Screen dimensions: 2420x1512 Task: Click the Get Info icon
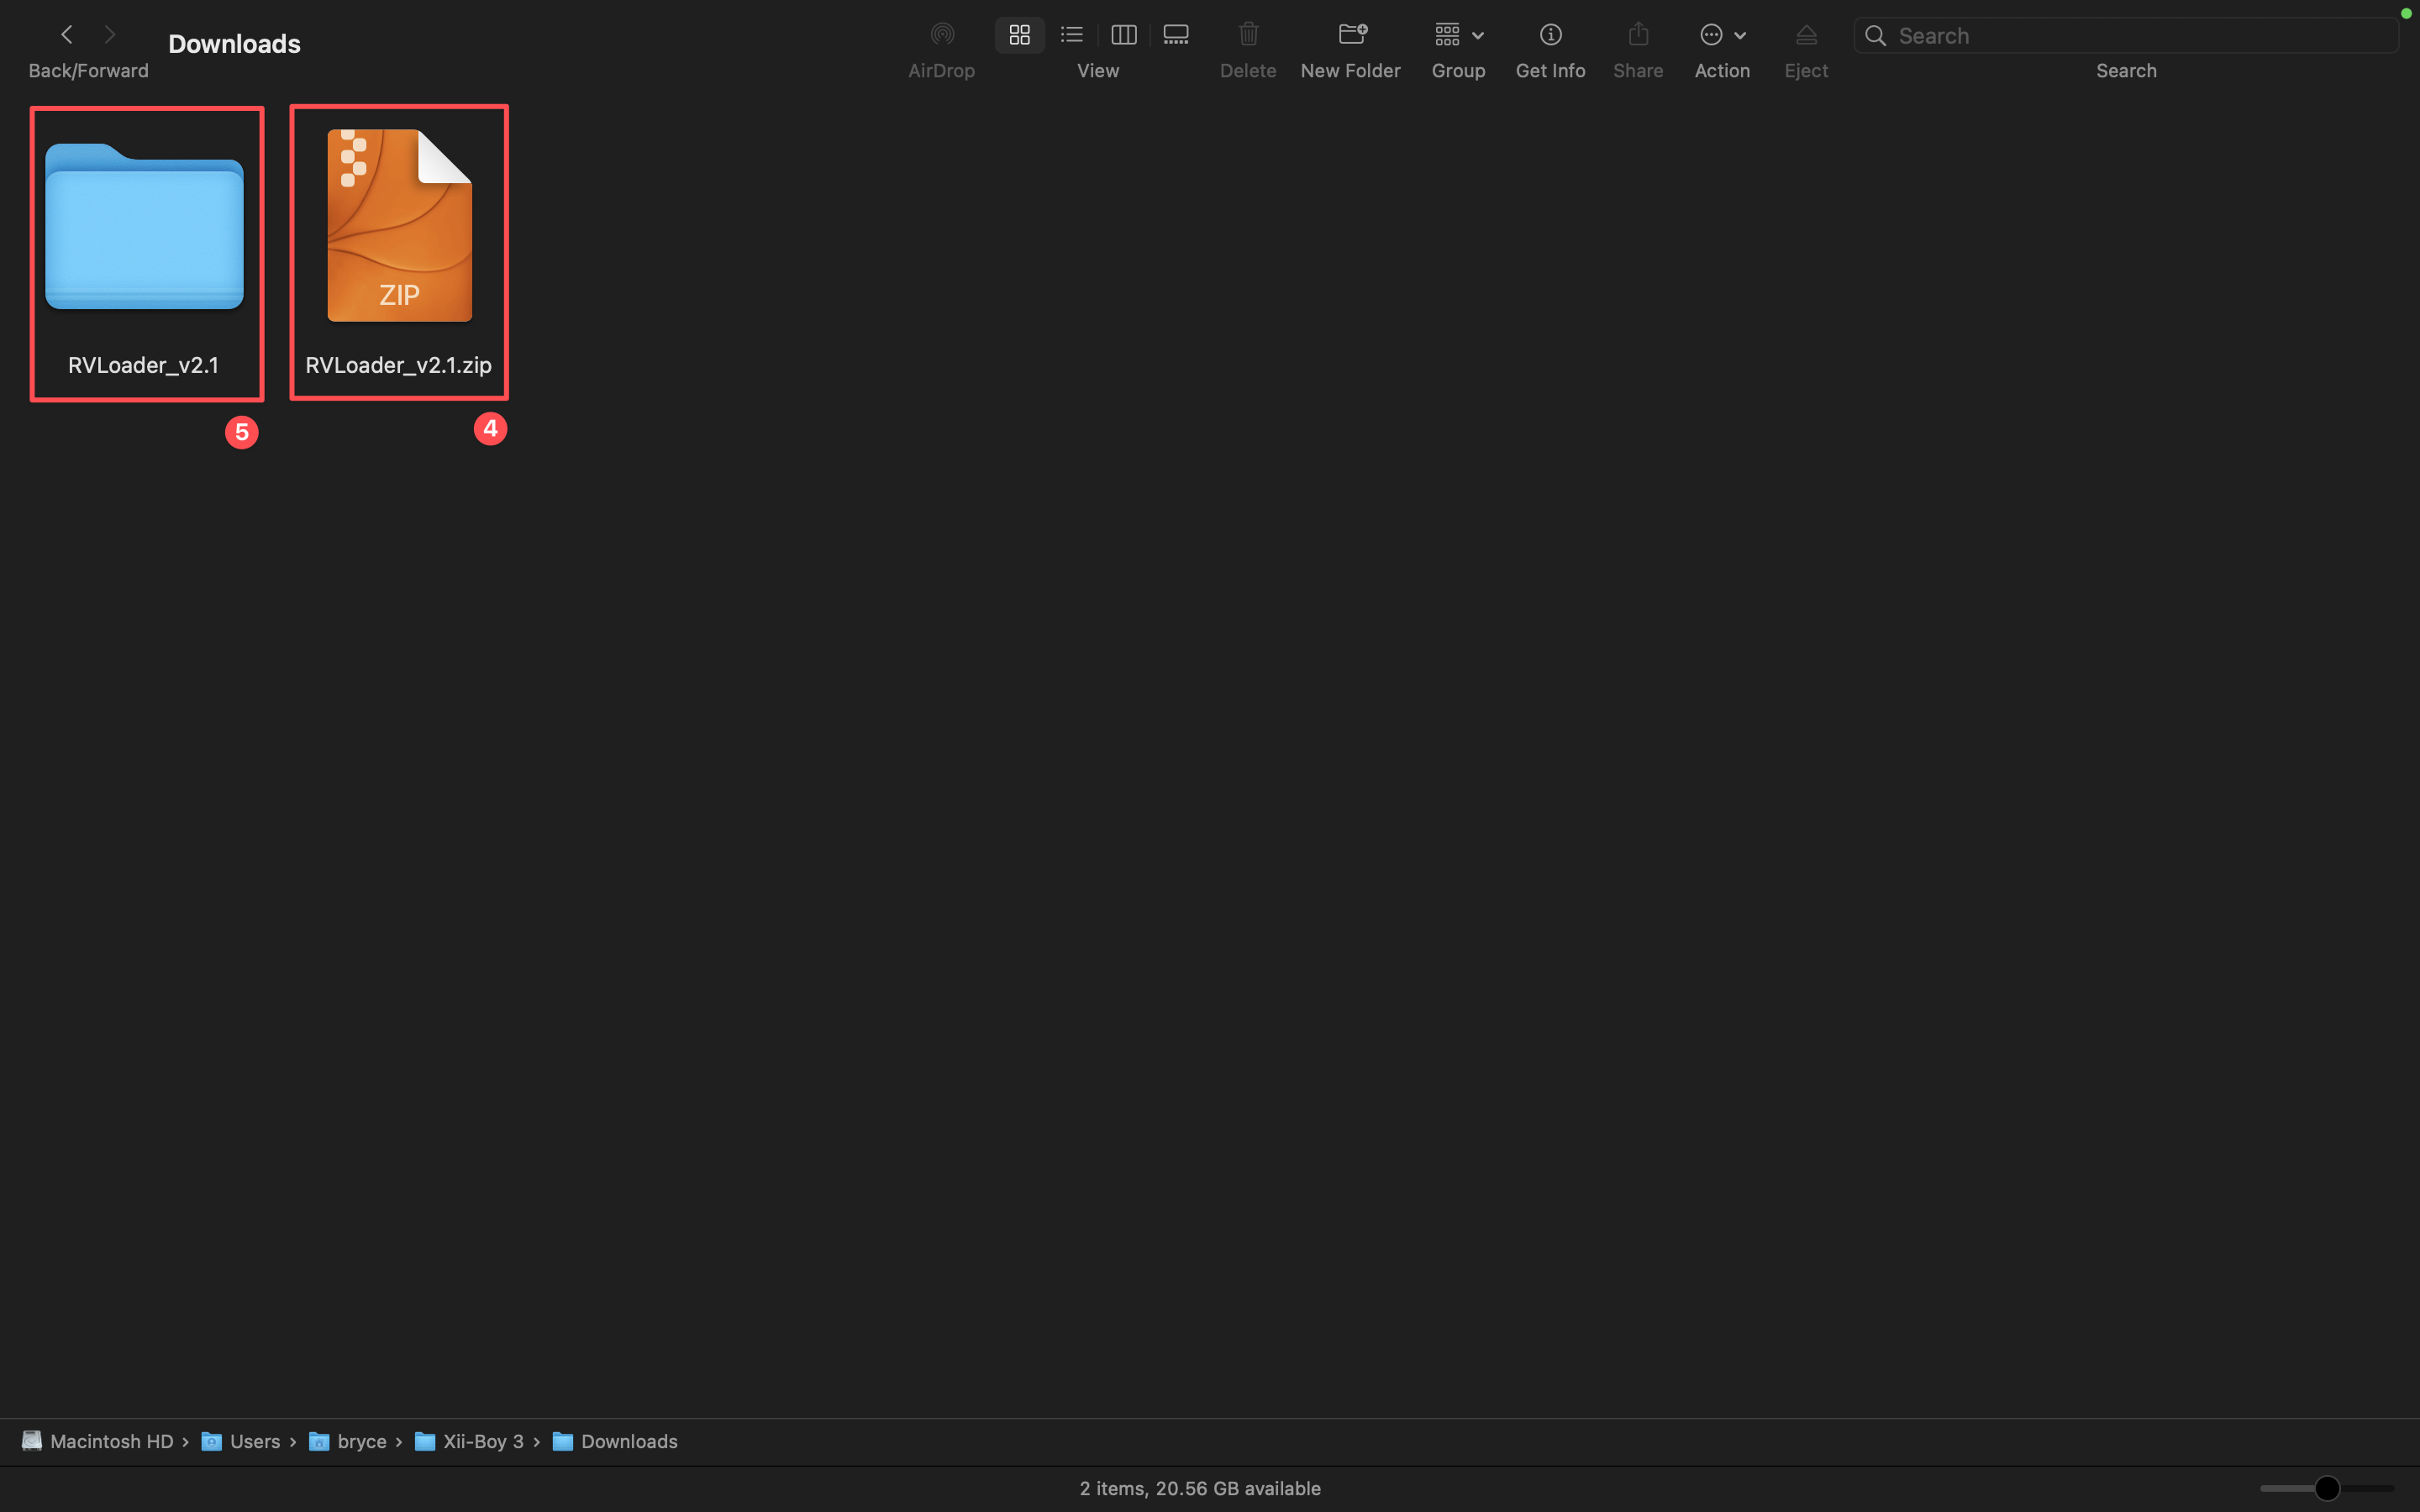pyautogui.click(x=1550, y=35)
